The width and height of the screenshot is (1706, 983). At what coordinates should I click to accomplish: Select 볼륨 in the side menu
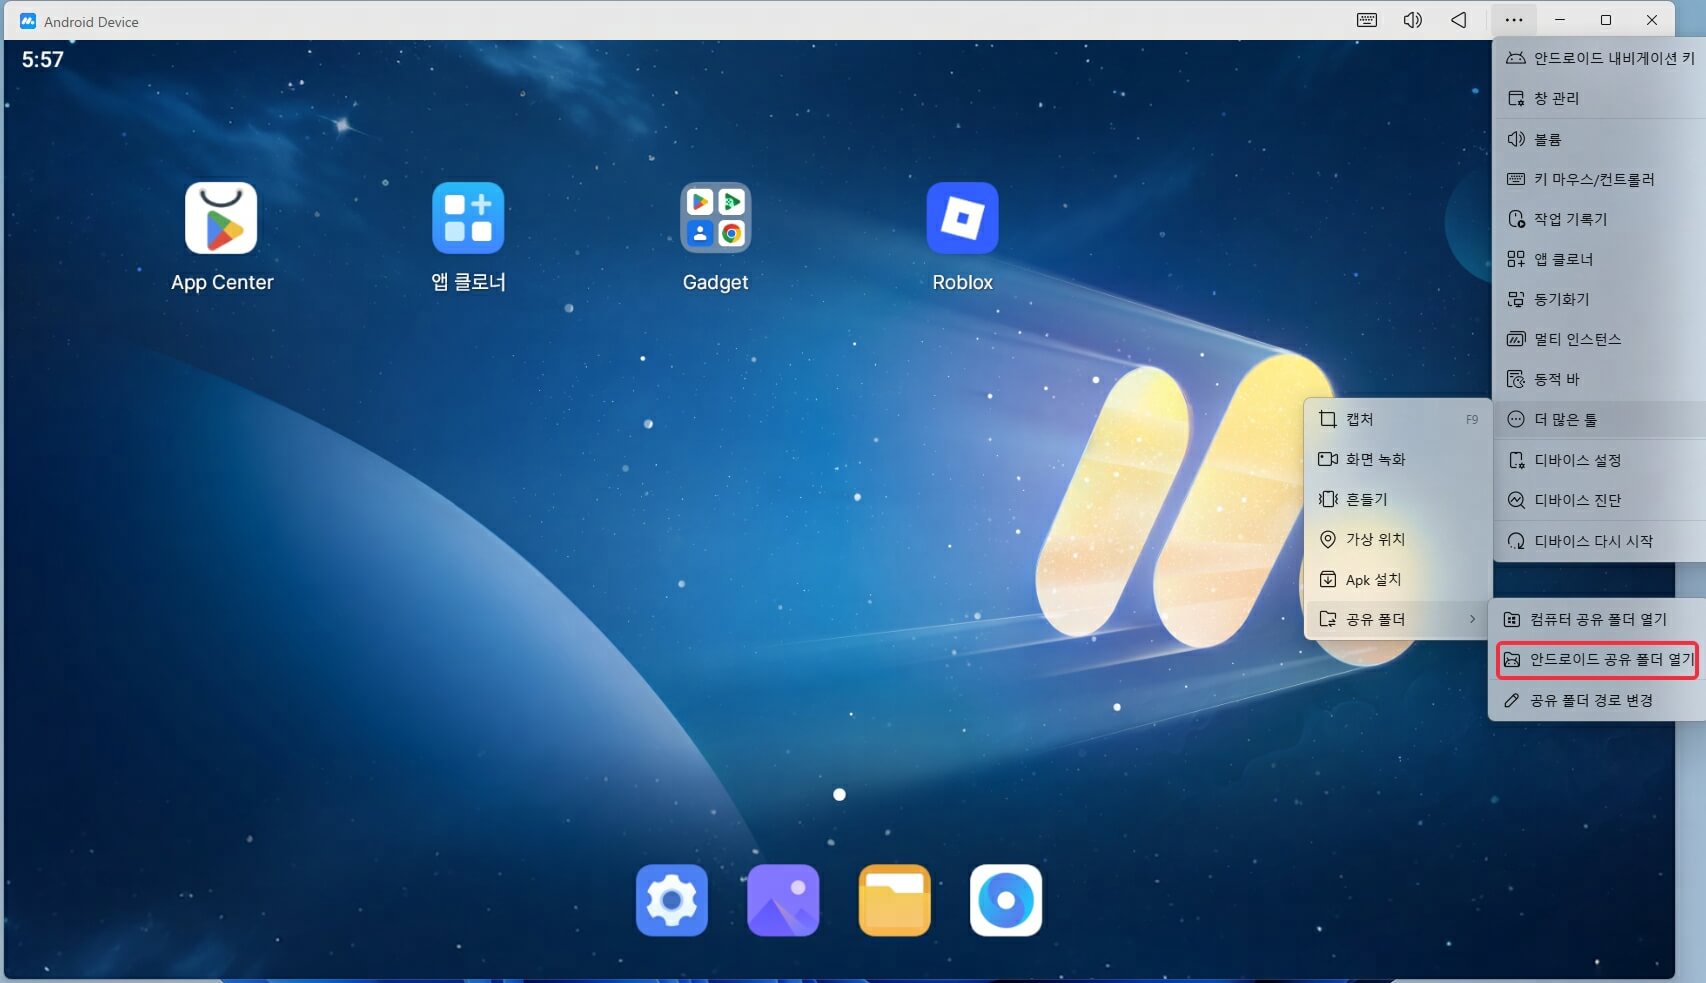coord(1600,139)
